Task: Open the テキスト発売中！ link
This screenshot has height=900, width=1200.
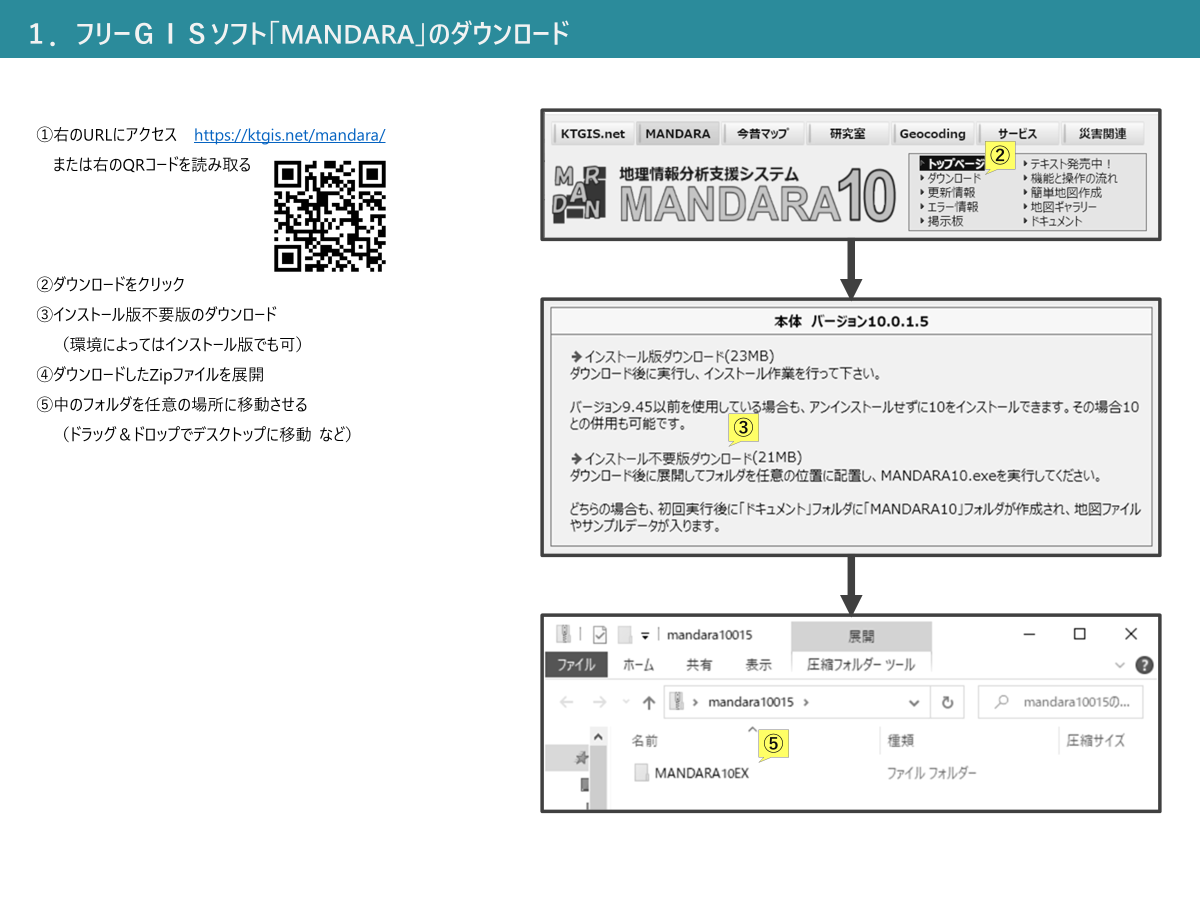Action: coord(1069,163)
